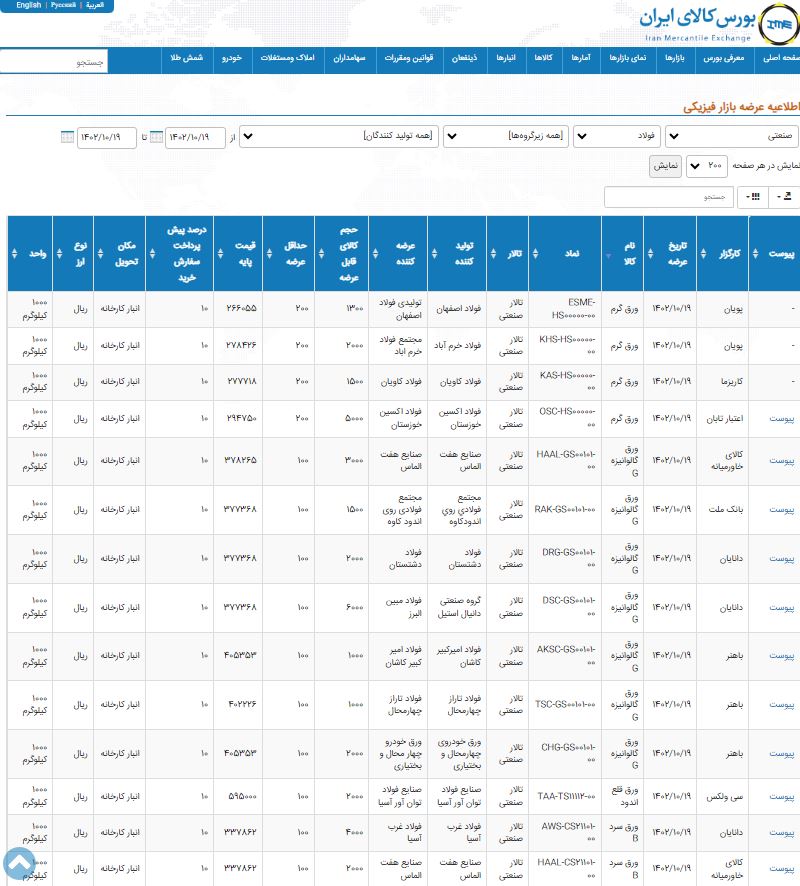Click the site search field in navbar
The height and width of the screenshot is (886, 800).
[x=53, y=62]
